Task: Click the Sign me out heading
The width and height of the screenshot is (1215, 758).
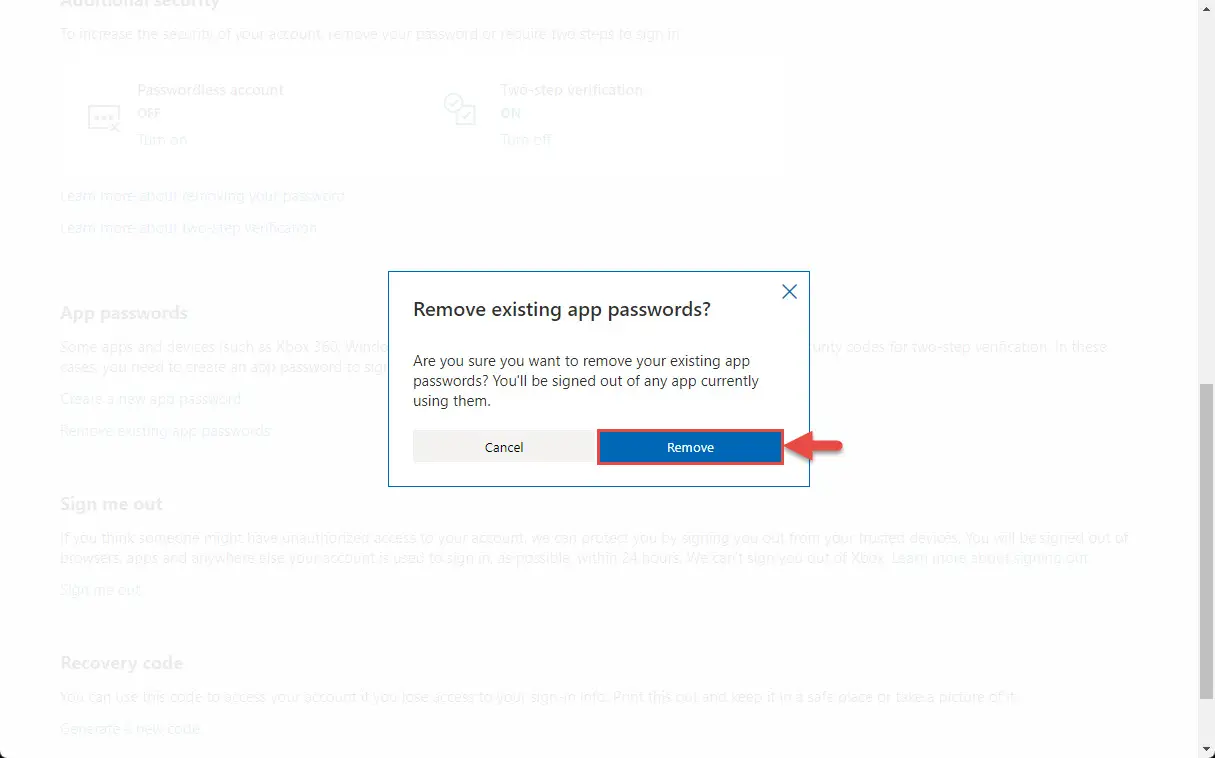Action: point(111,504)
